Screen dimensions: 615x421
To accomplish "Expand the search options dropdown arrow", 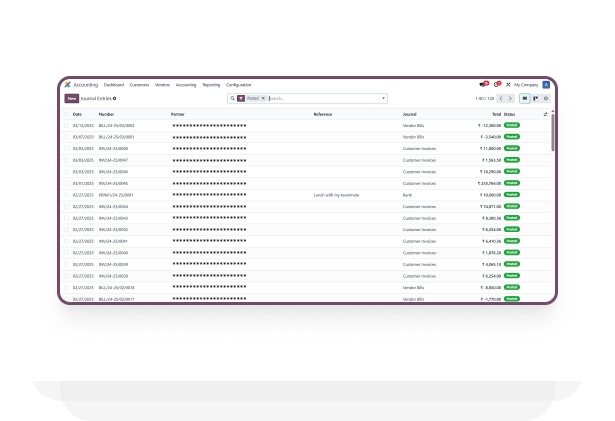I will click(383, 99).
